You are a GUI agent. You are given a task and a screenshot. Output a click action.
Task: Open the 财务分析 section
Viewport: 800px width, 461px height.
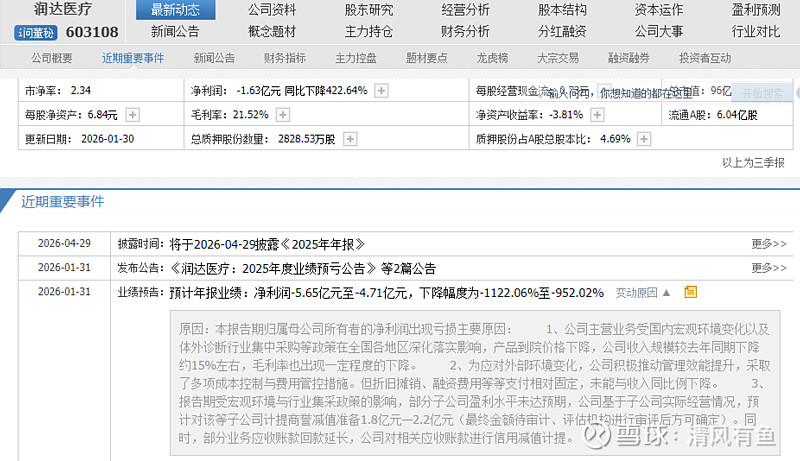point(465,32)
